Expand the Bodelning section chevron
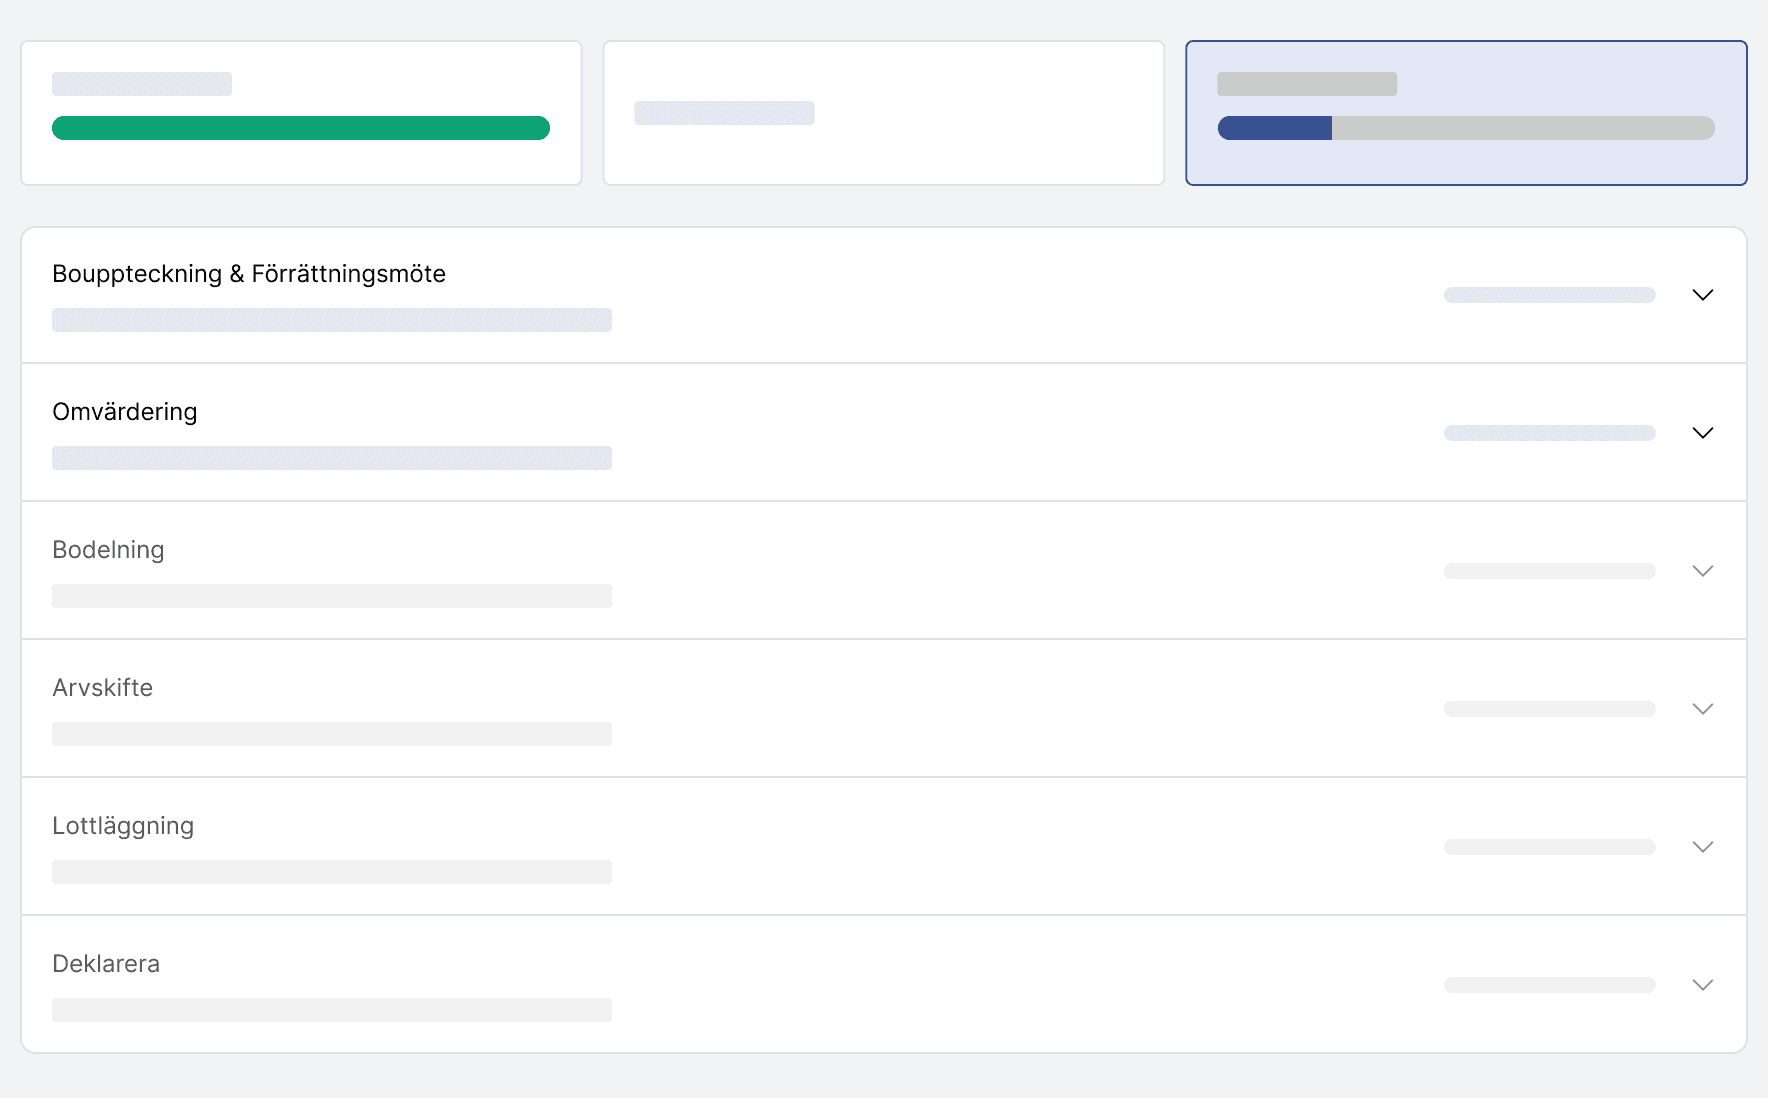 (x=1702, y=571)
